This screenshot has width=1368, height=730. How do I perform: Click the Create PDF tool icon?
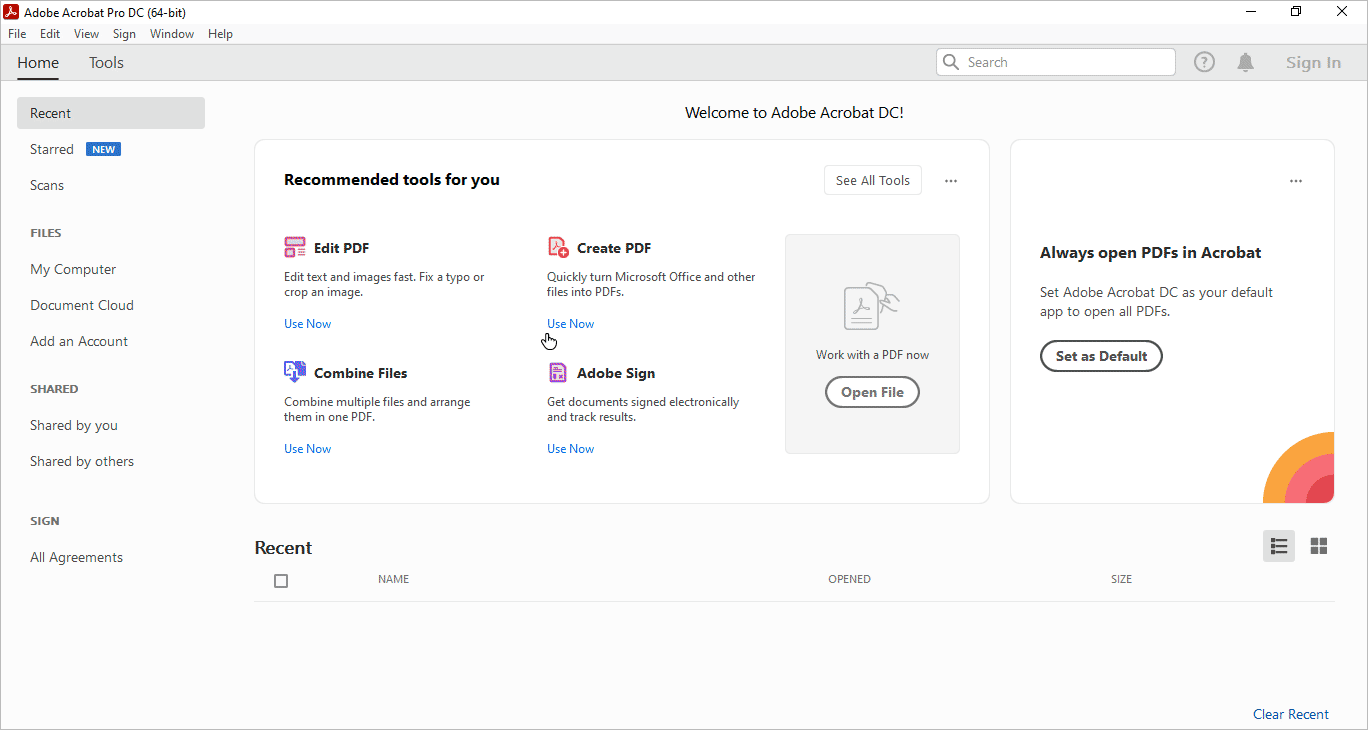[558, 248]
